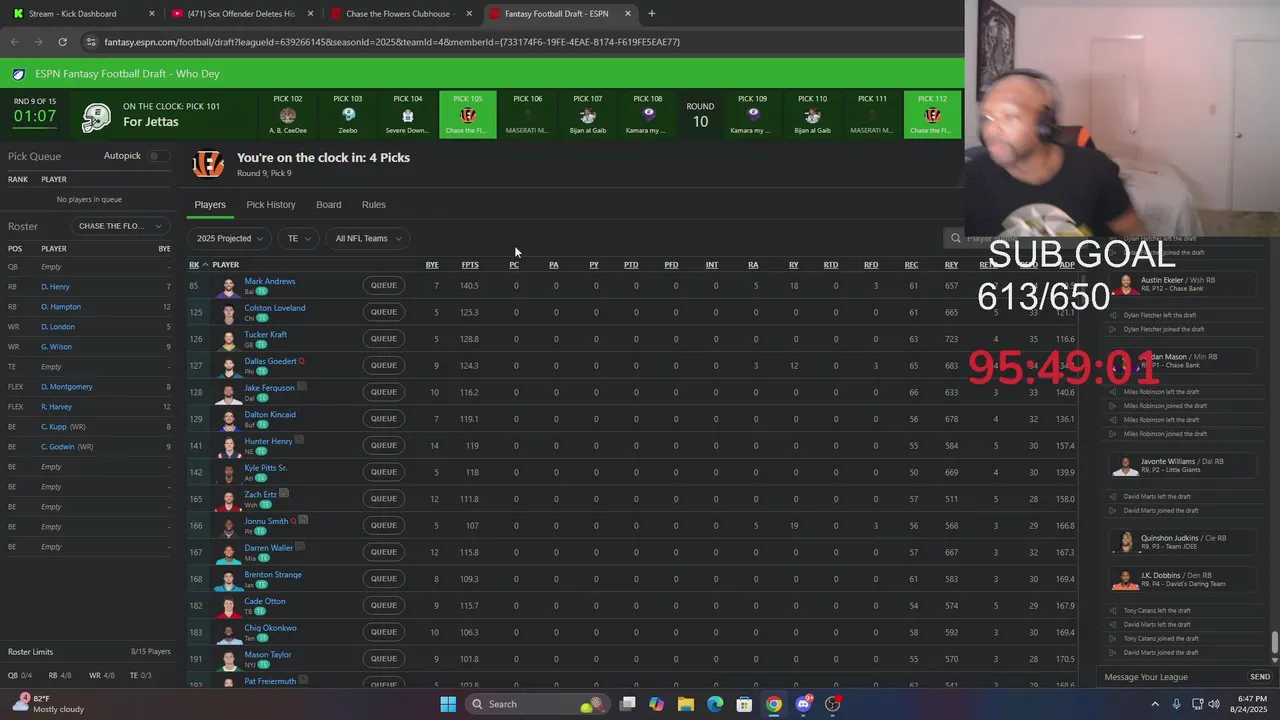The height and width of the screenshot is (720, 1280).
Task: Open D. Henry roster player link
Action: pyautogui.click(x=55, y=287)
